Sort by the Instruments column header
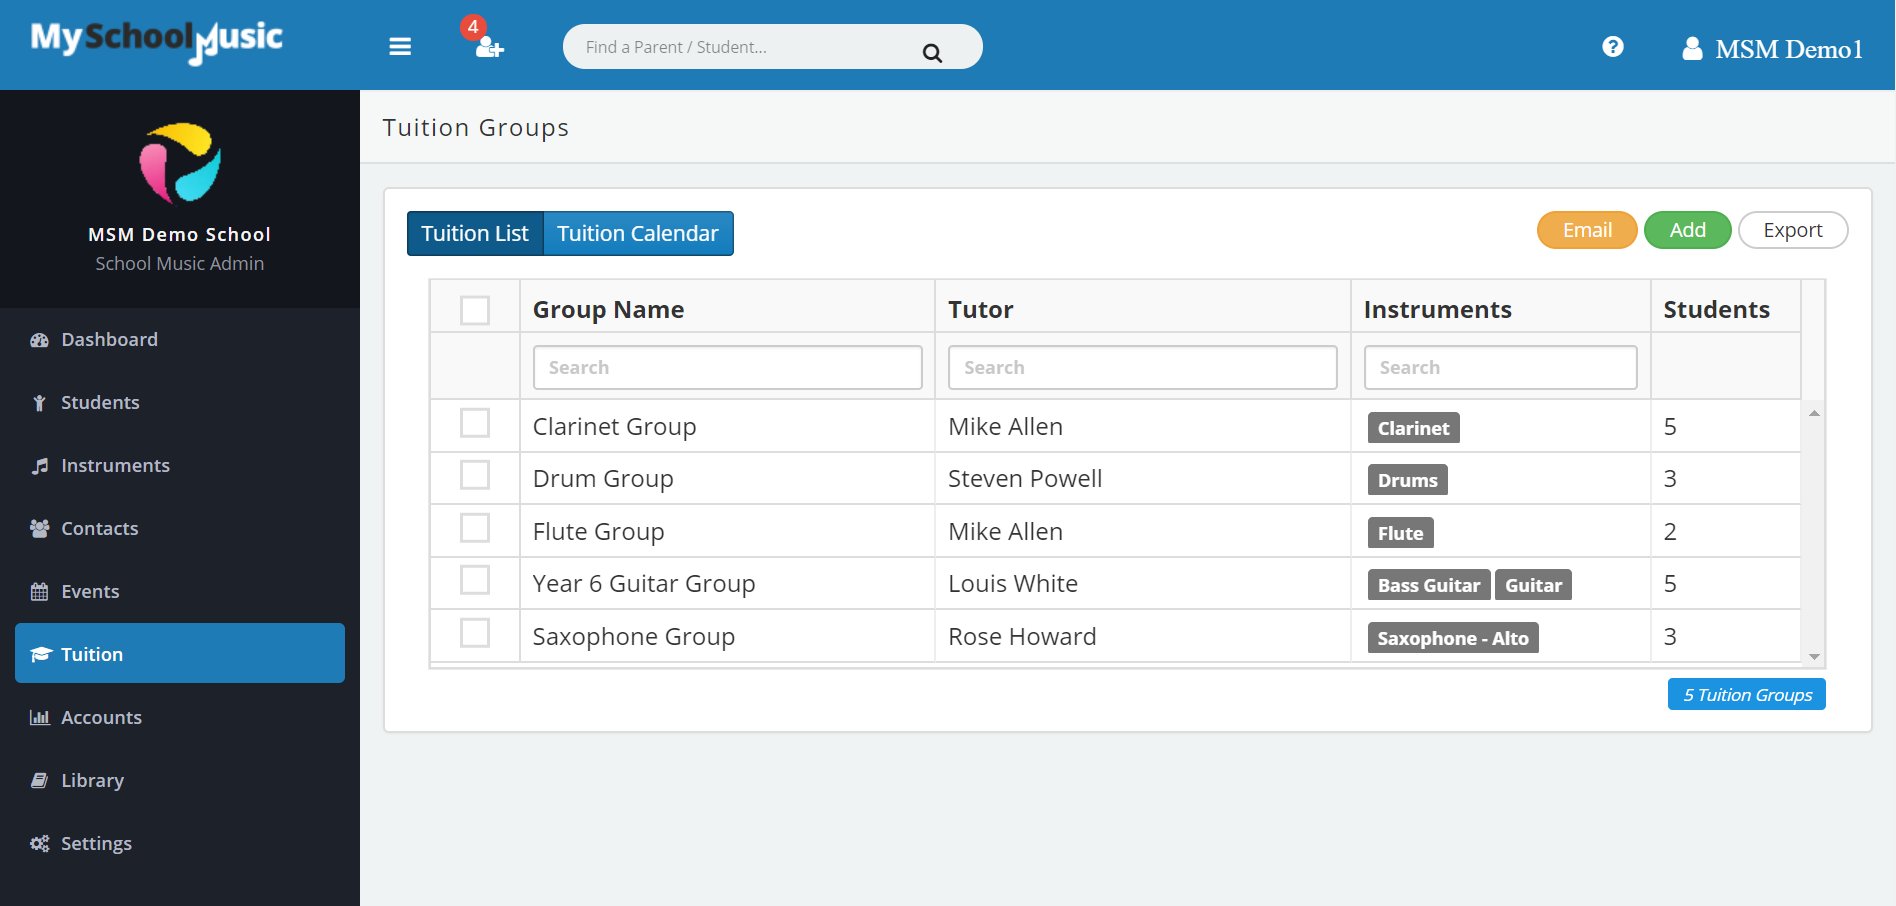1896x906 pixels. (1438, 310)
